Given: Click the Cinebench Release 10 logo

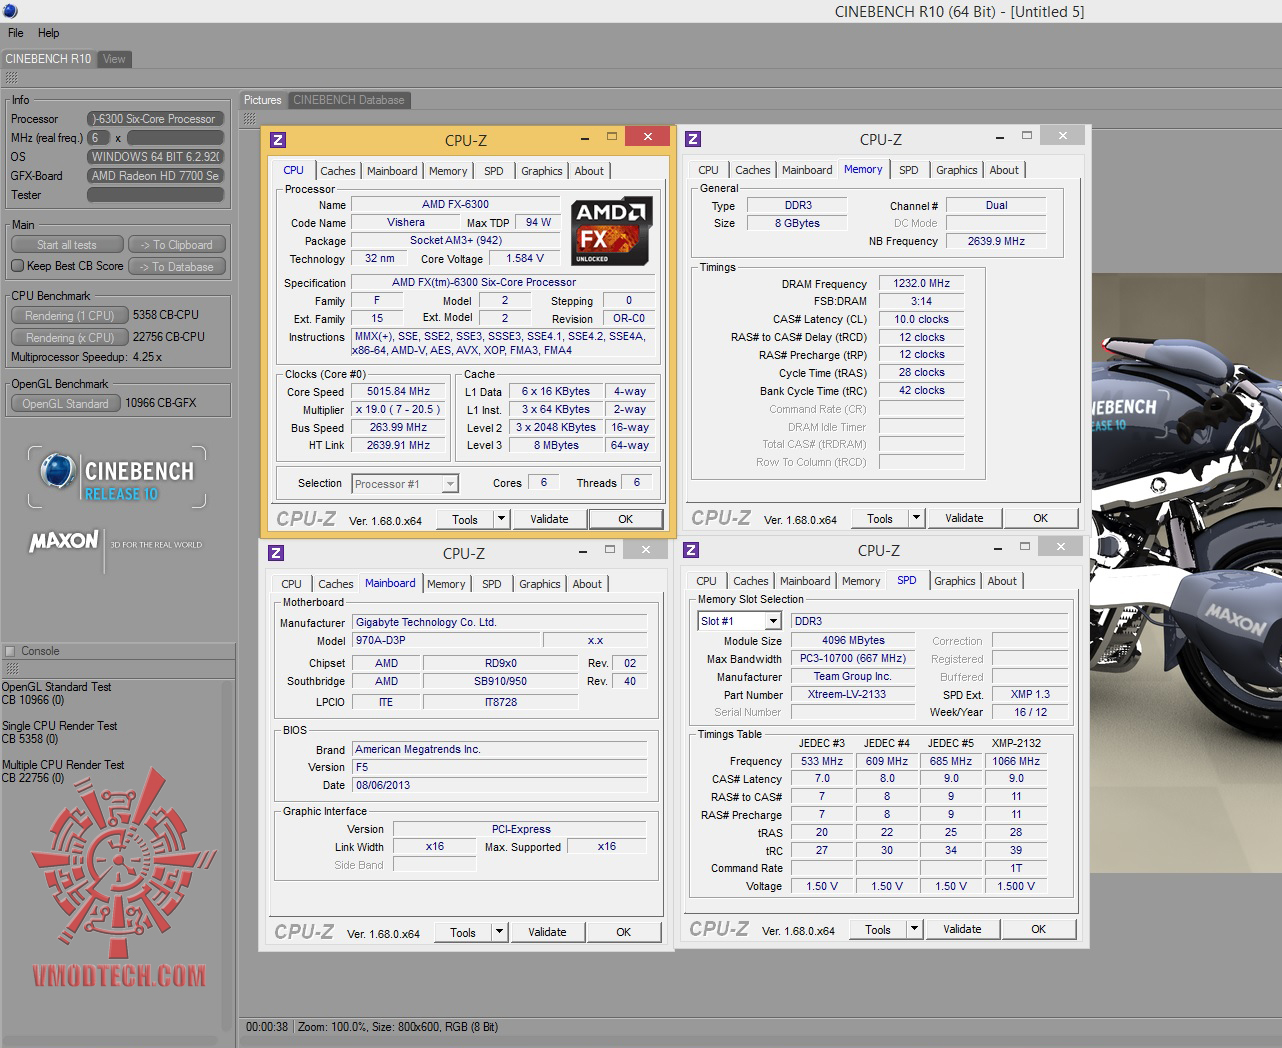Looking at the screenshot, I should [118, 479].
